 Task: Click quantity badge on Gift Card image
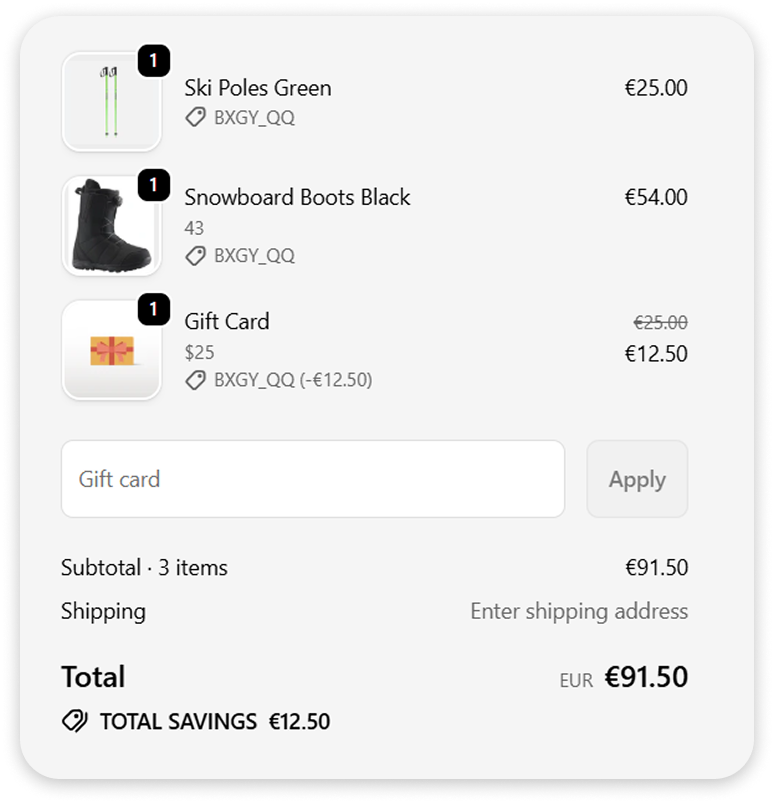153,310
